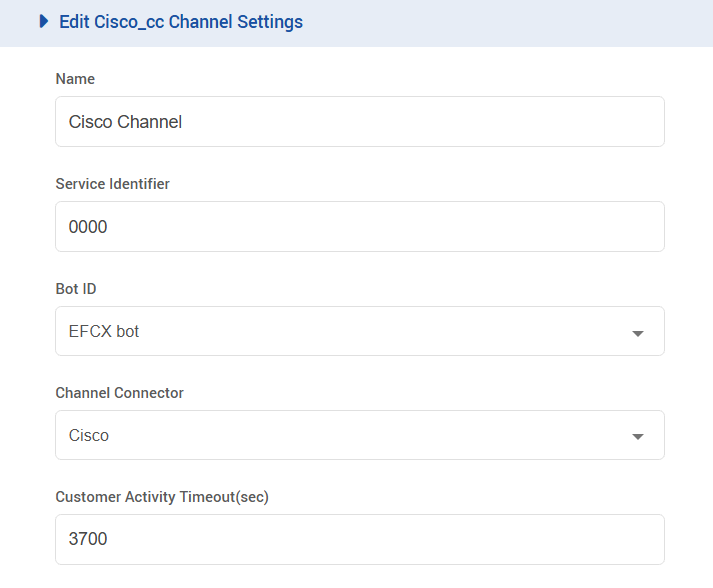The image size is (713, 588).
Task: Collapse the Edit Cisco_cc Channel Settings triangle
Action: [x=43, y=21]
